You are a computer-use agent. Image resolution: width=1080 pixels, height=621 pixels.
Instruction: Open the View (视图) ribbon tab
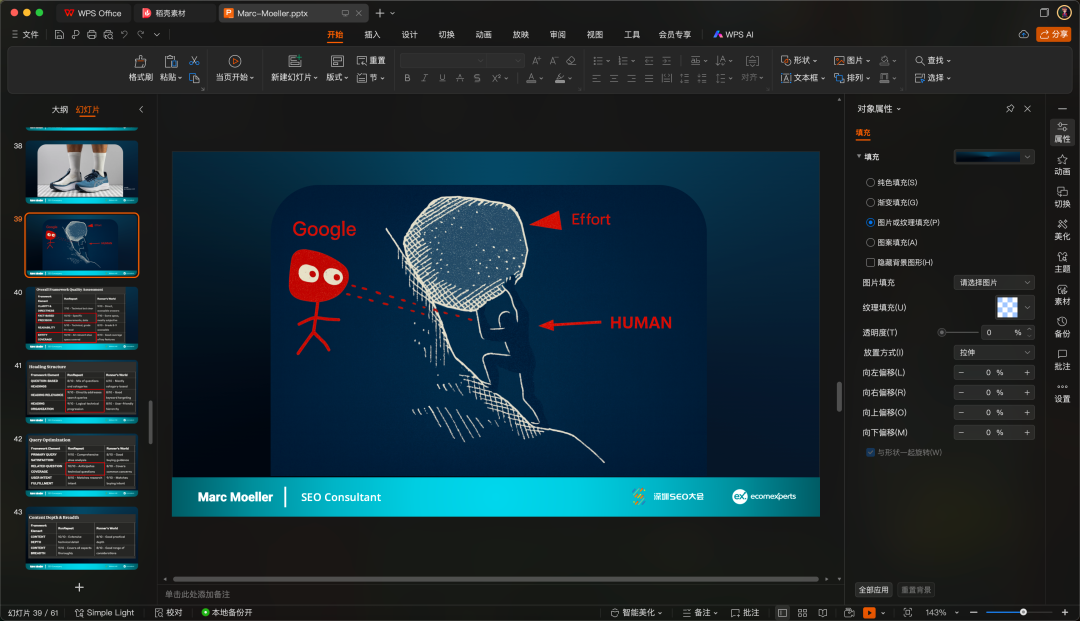tap(594, 34)
